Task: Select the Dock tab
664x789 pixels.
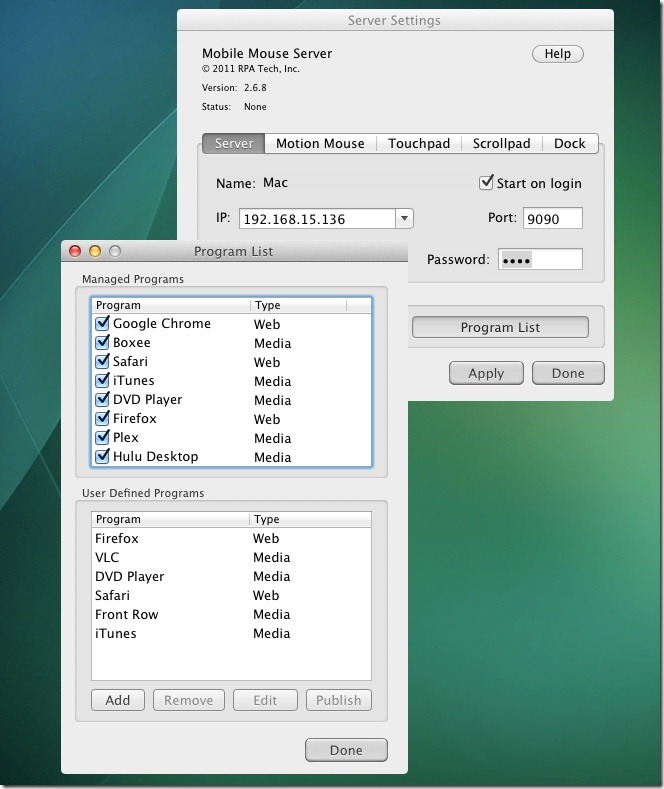Action: pyautogui.click(x=570, y=143)
